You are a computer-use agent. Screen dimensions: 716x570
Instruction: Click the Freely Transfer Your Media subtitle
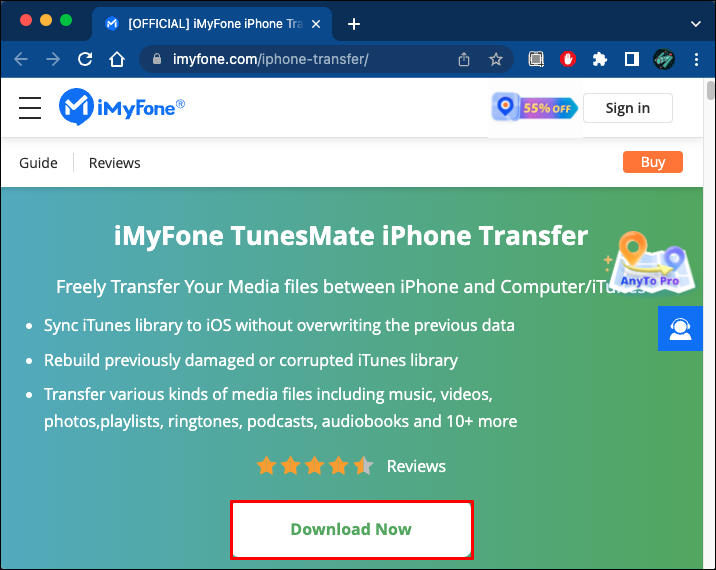pyautogui.click(x=351, y=287)
